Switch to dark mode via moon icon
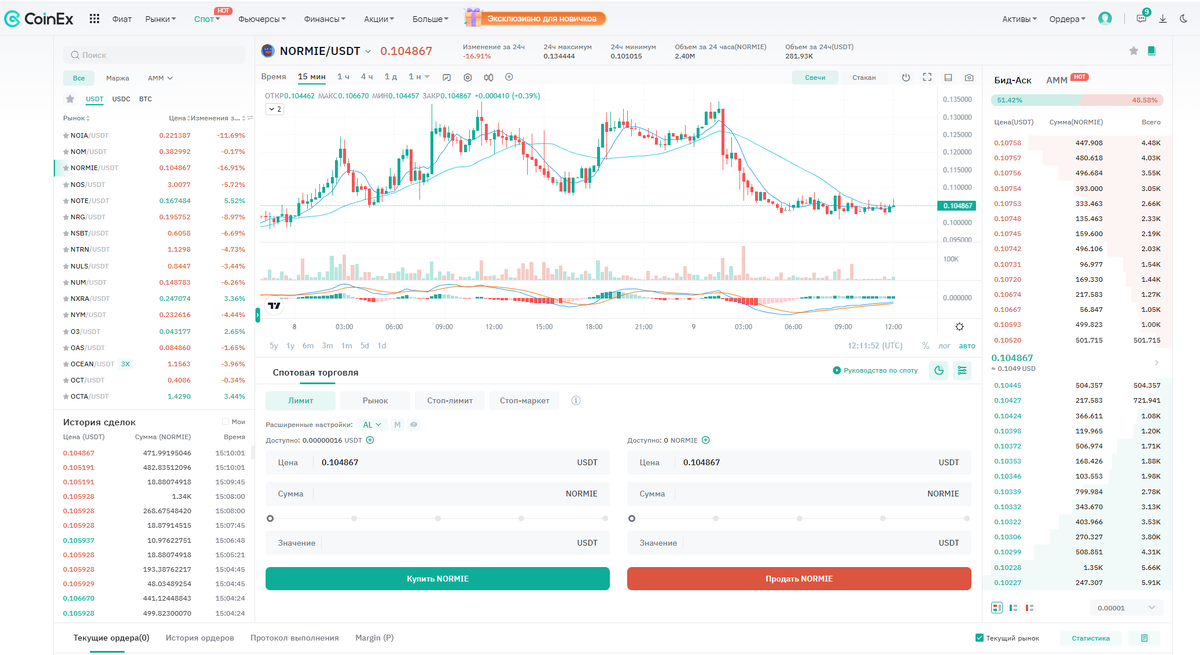 tap(1186, 18)
